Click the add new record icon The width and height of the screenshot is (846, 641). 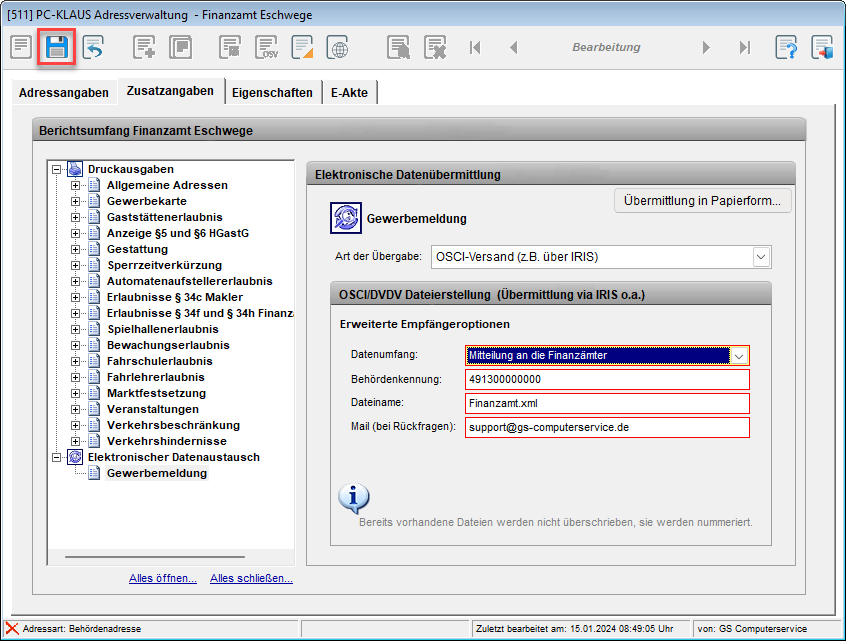(145, 47)
